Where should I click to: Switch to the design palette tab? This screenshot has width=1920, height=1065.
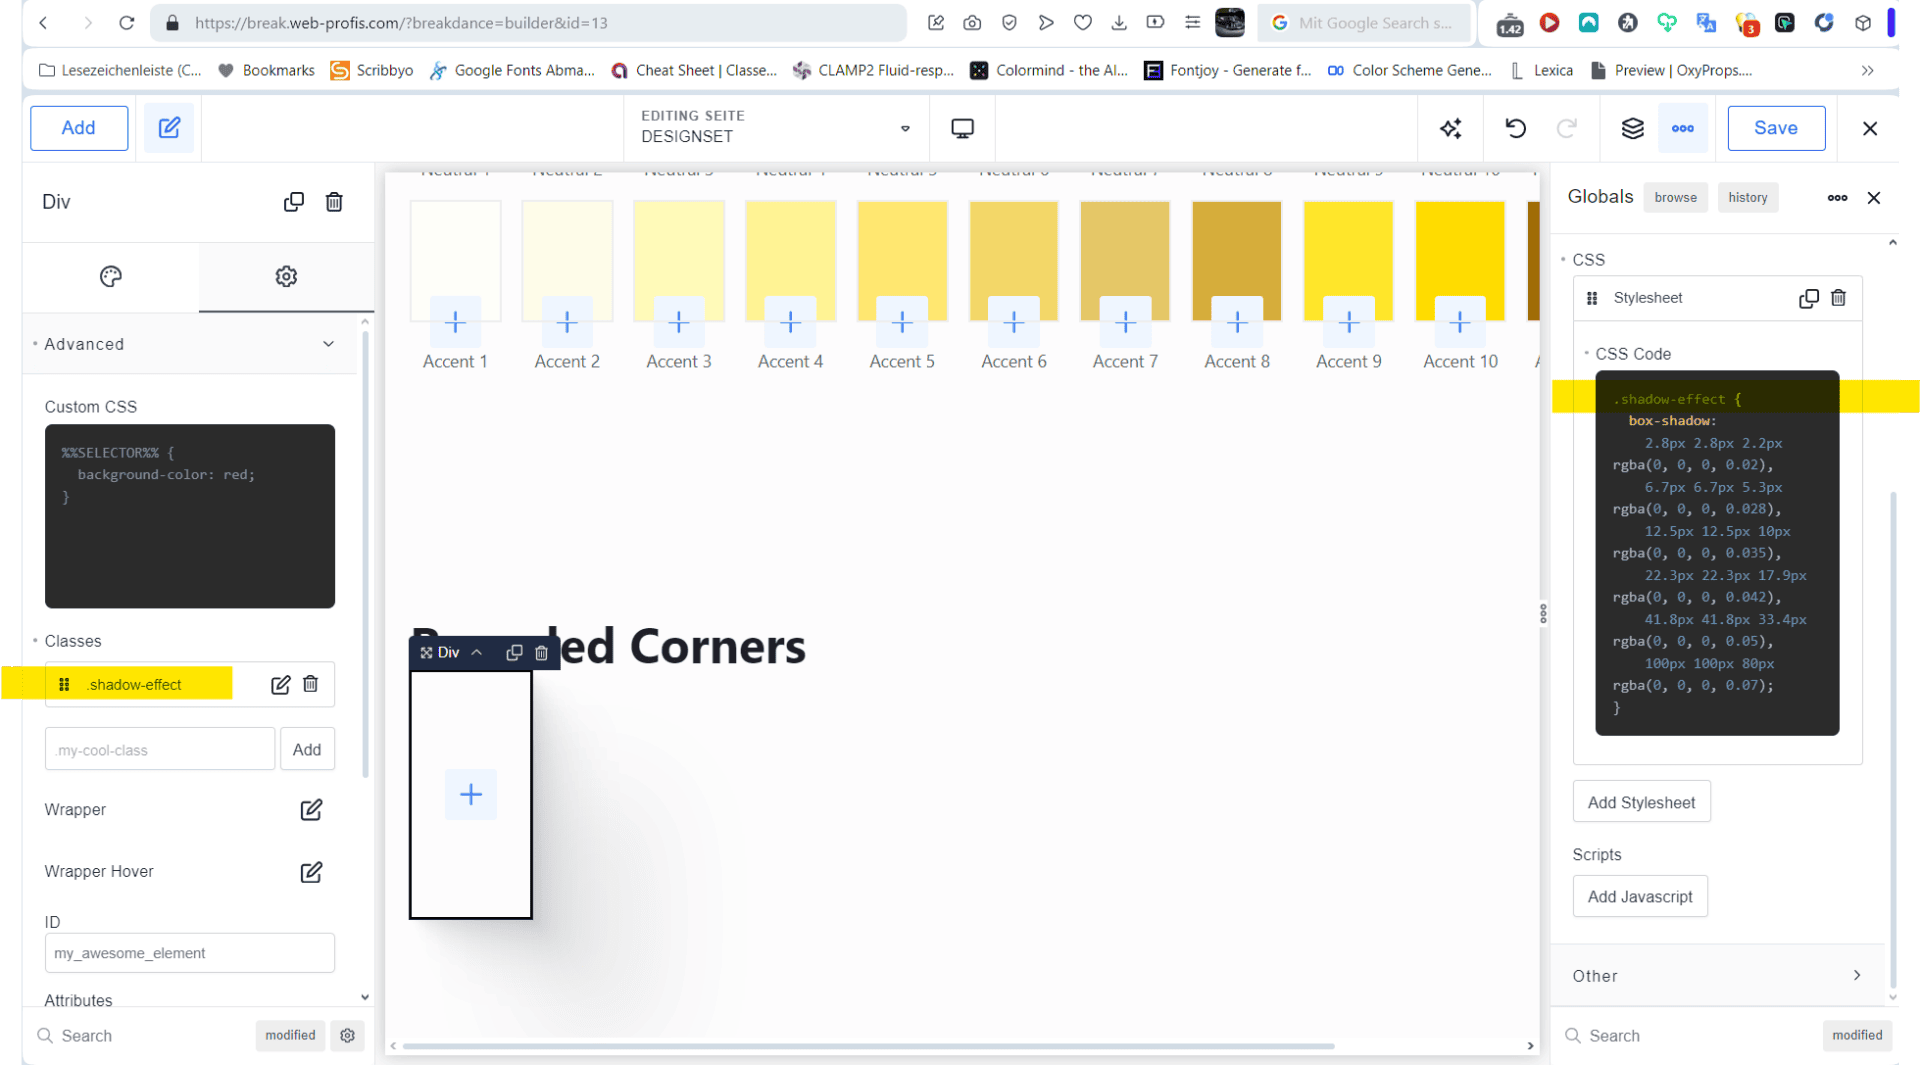(111, 277)
